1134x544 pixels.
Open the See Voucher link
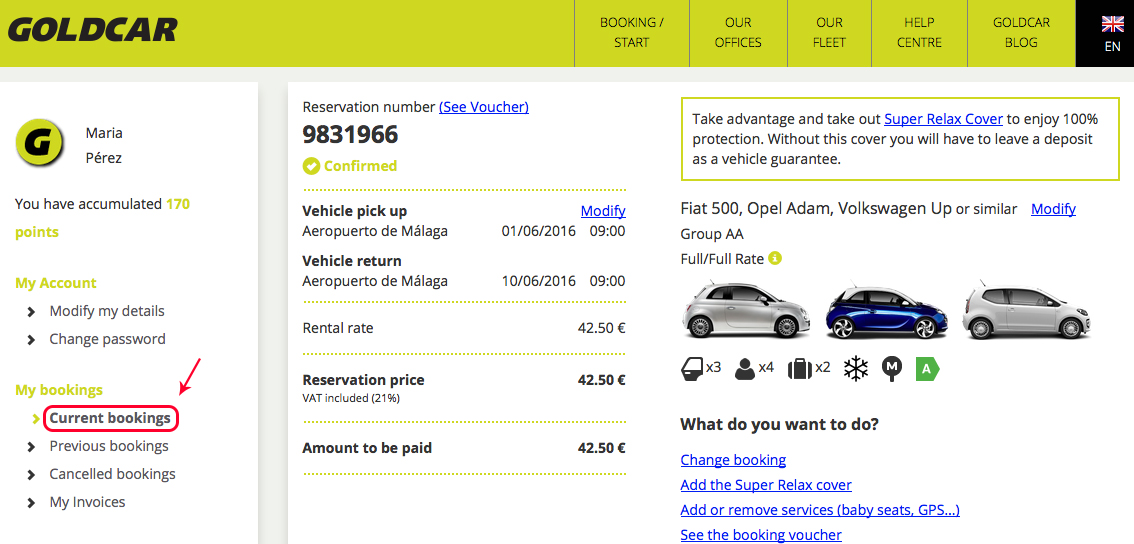click(x=484, y=107)
